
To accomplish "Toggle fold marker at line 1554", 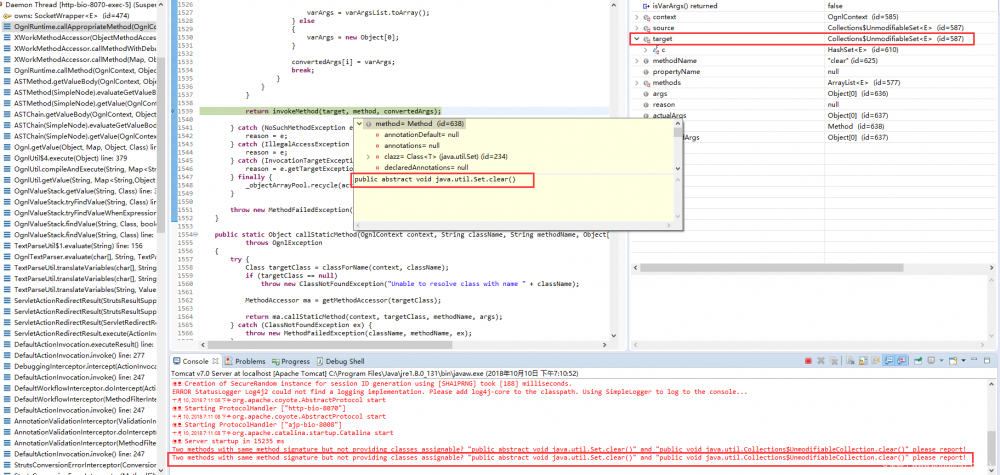I will click(x=195, y=235).
